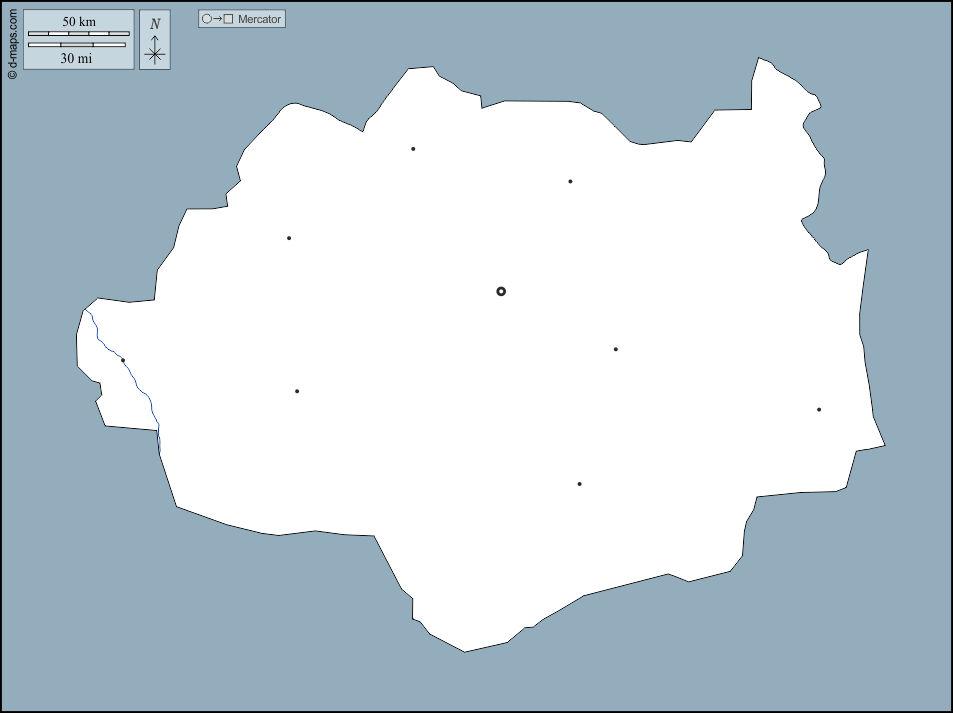This screenshot has width=953, height=713.
Task: Click the southernmost city dot
Action: coord(579,483)
